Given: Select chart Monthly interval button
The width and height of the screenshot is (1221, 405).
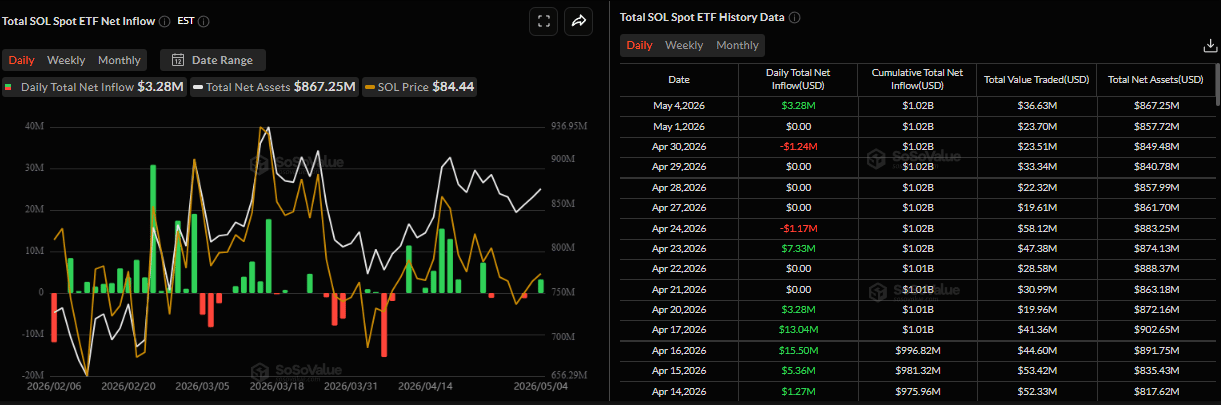Looking at the screenshot, I should tap(119, 60).
